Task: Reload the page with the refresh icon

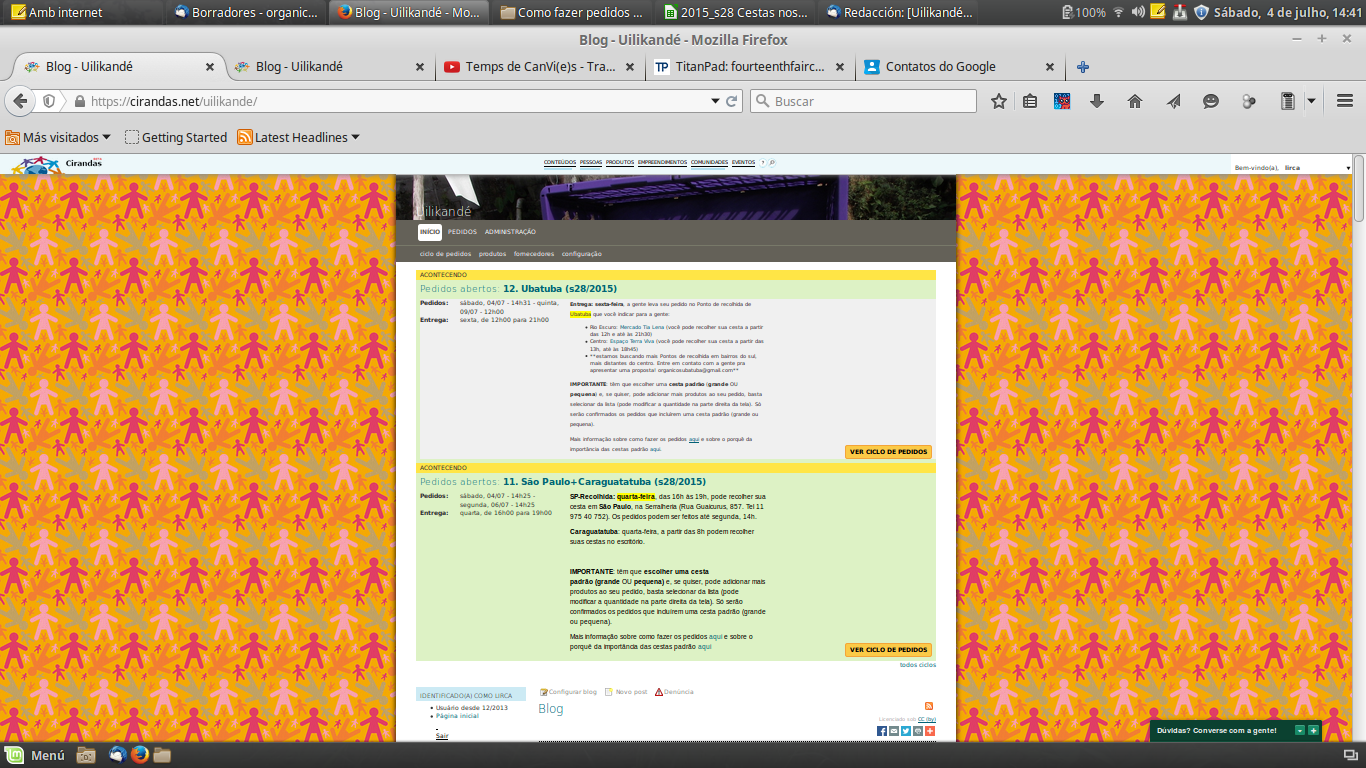Action: (732, 101)
